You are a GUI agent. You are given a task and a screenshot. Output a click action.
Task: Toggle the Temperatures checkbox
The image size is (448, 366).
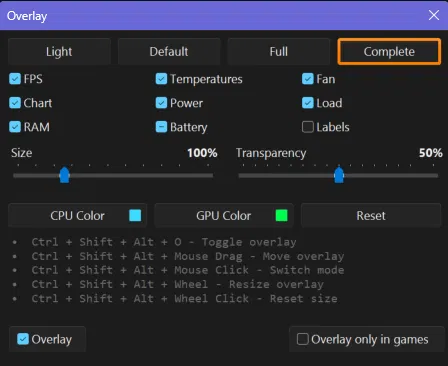tap(161, 79)
